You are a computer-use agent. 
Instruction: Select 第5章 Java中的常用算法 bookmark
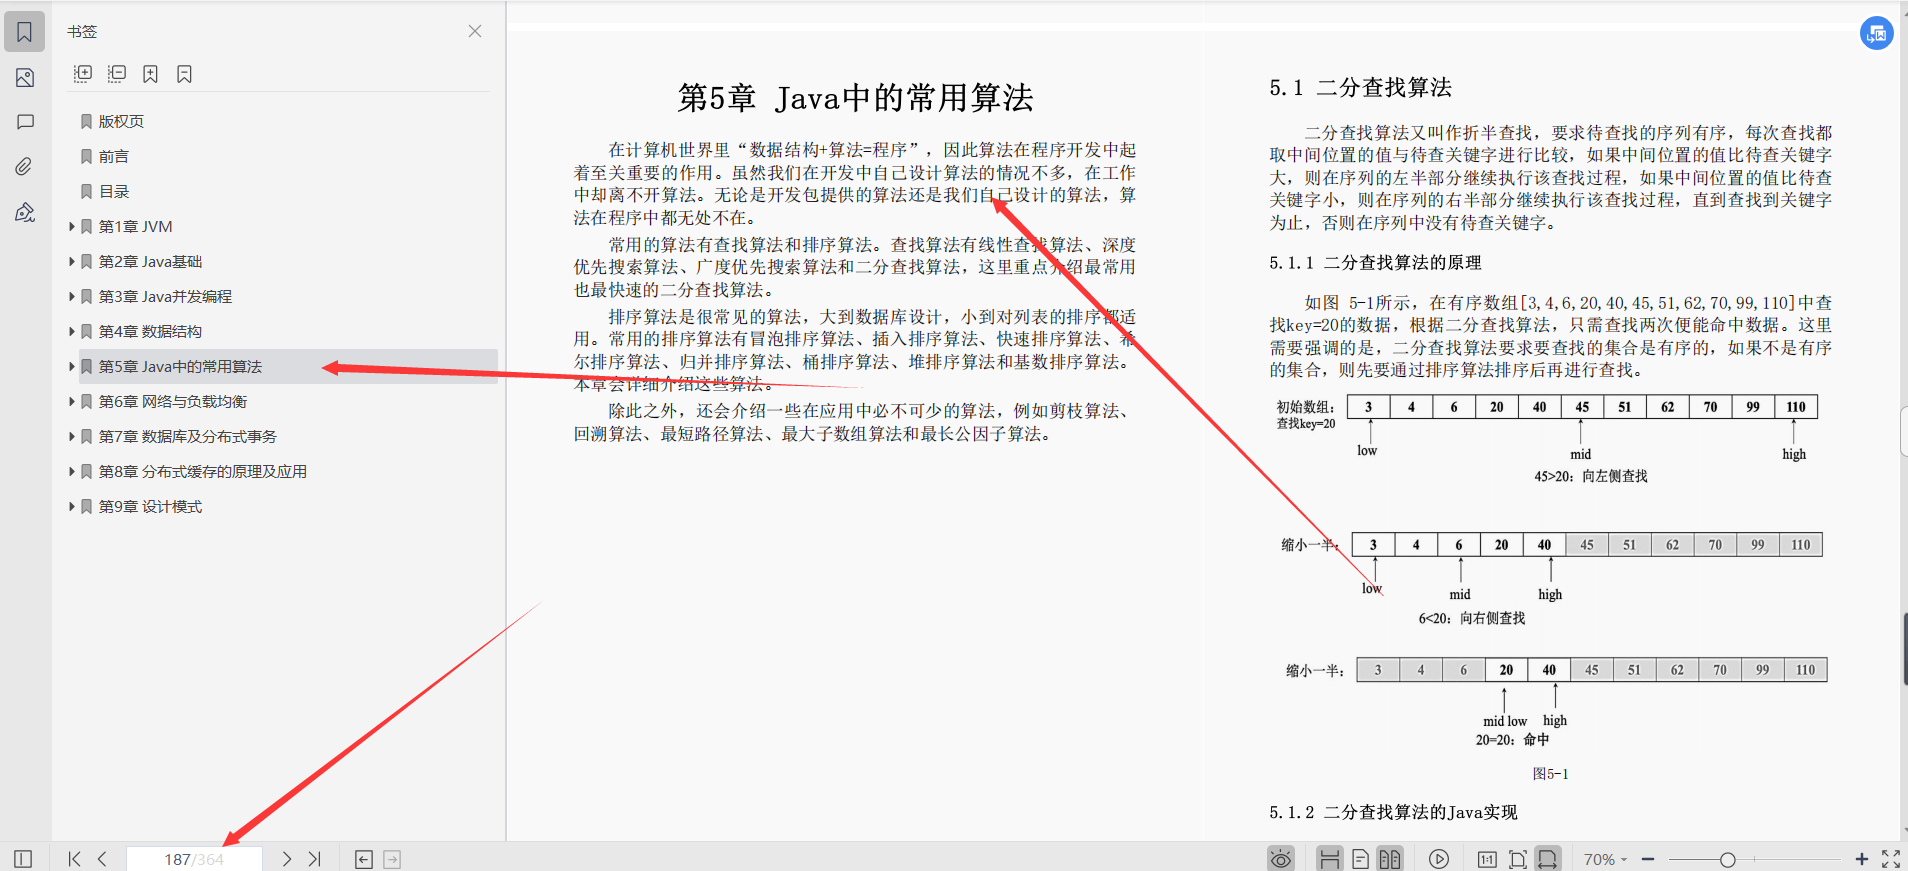tap(180, 366)
